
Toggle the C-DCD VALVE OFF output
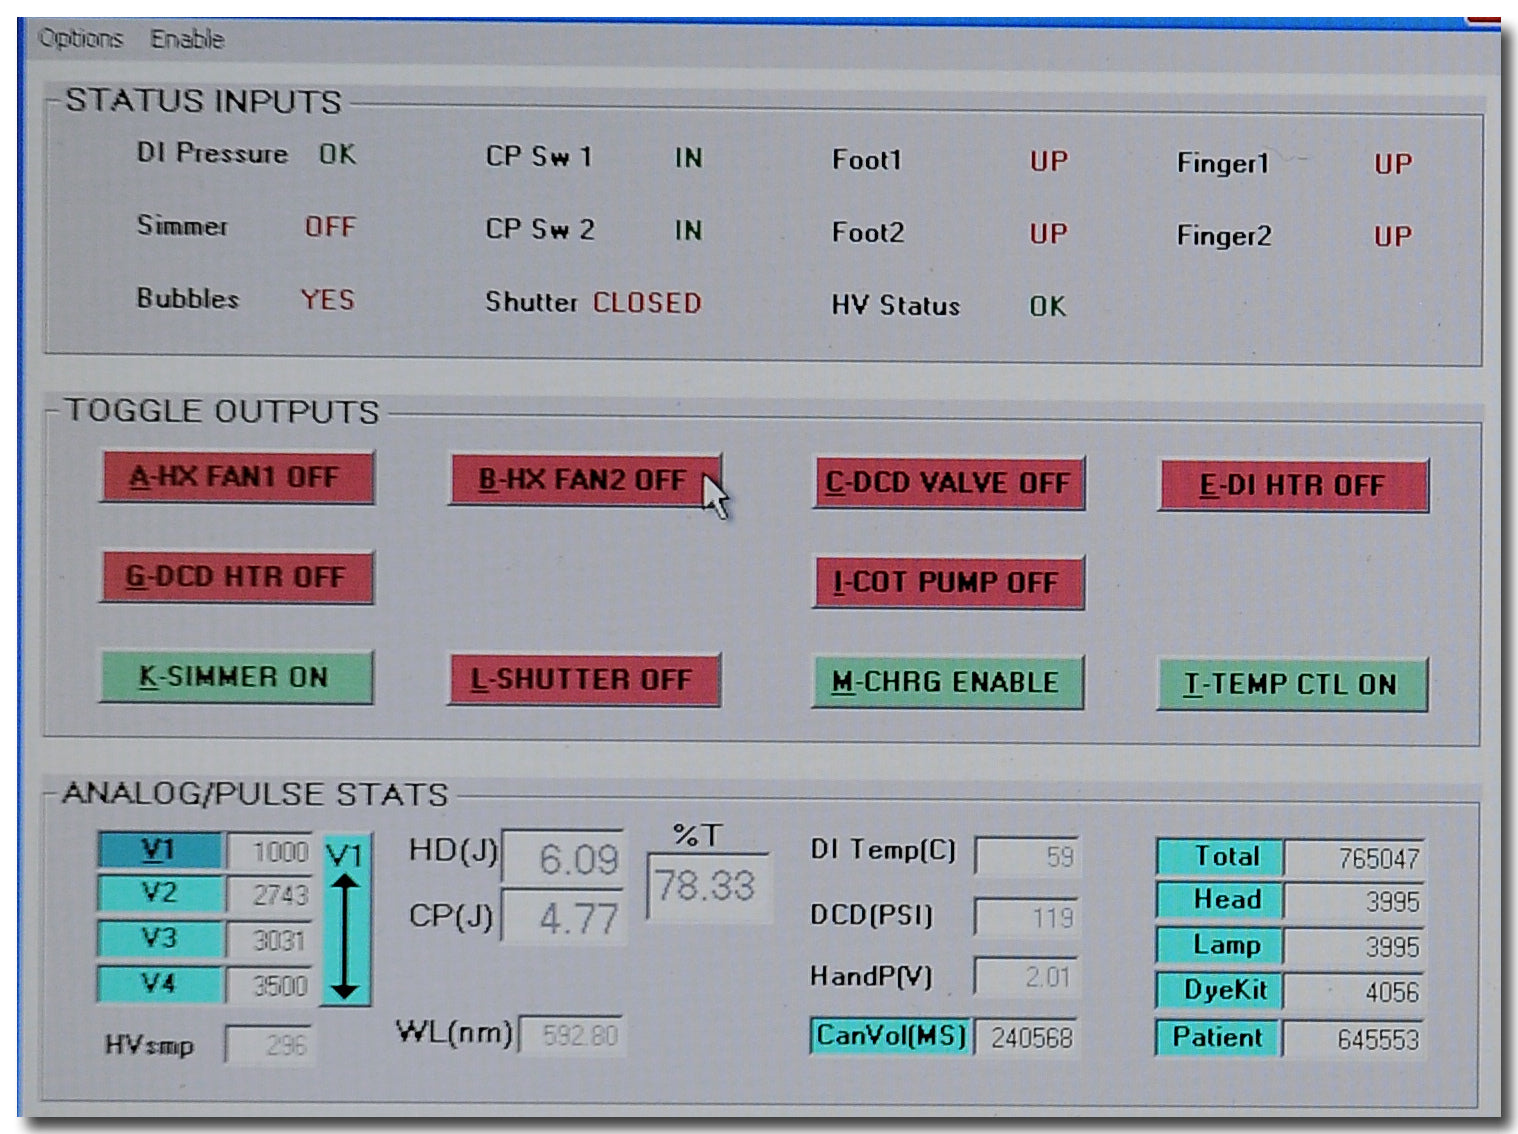tap(949, 483)
